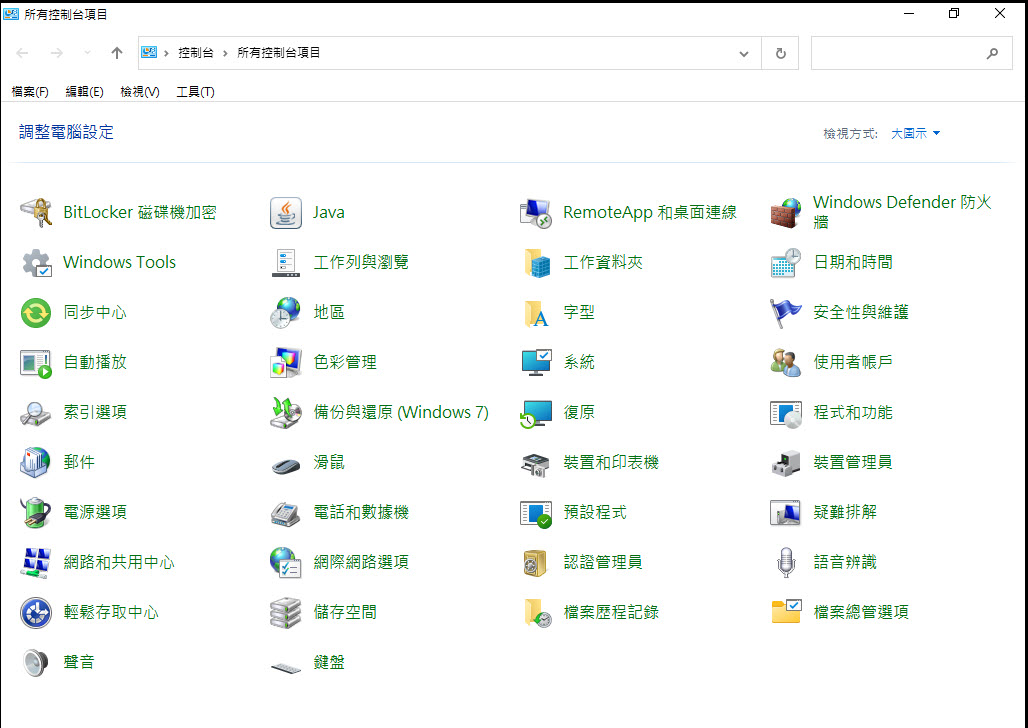Viewport: 1028px width, 728px height.
Task: Open 聲音 settings
Action: click(80, 662)
